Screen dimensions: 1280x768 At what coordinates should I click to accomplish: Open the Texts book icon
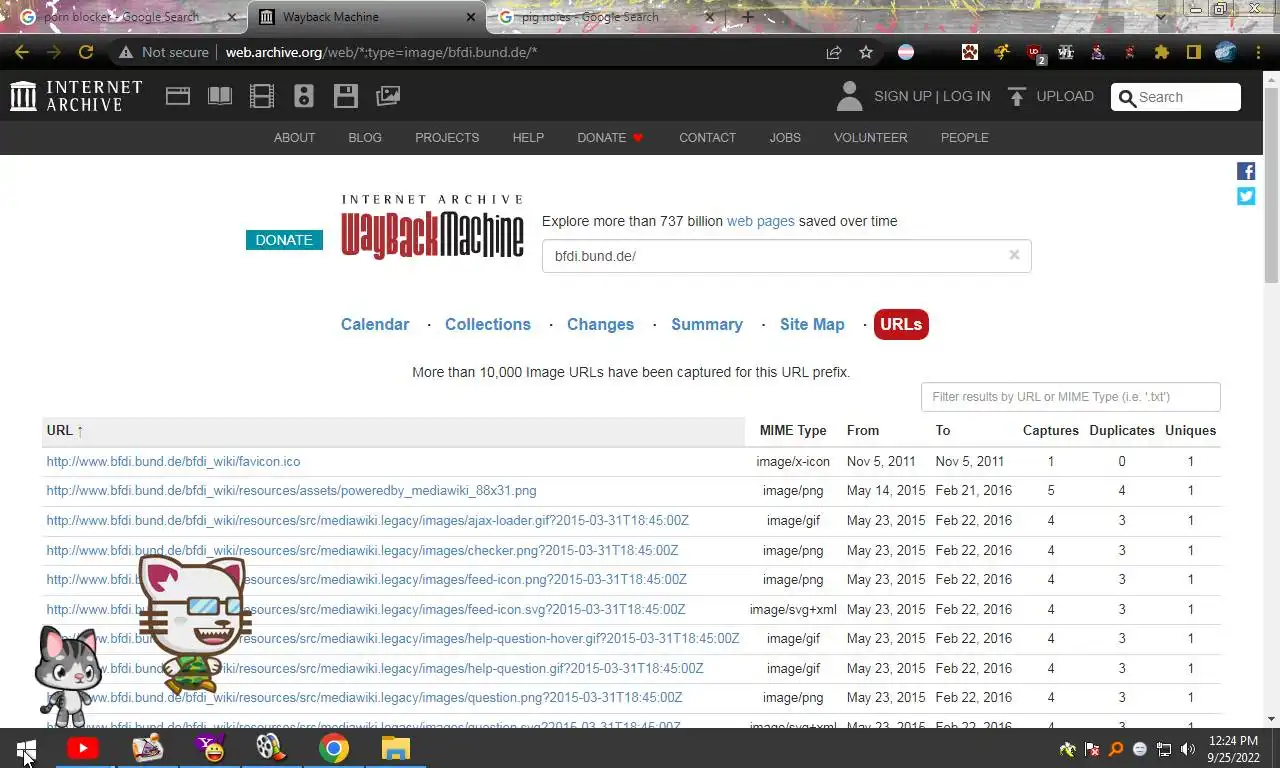pyautogui.click(x=220, y=96)
